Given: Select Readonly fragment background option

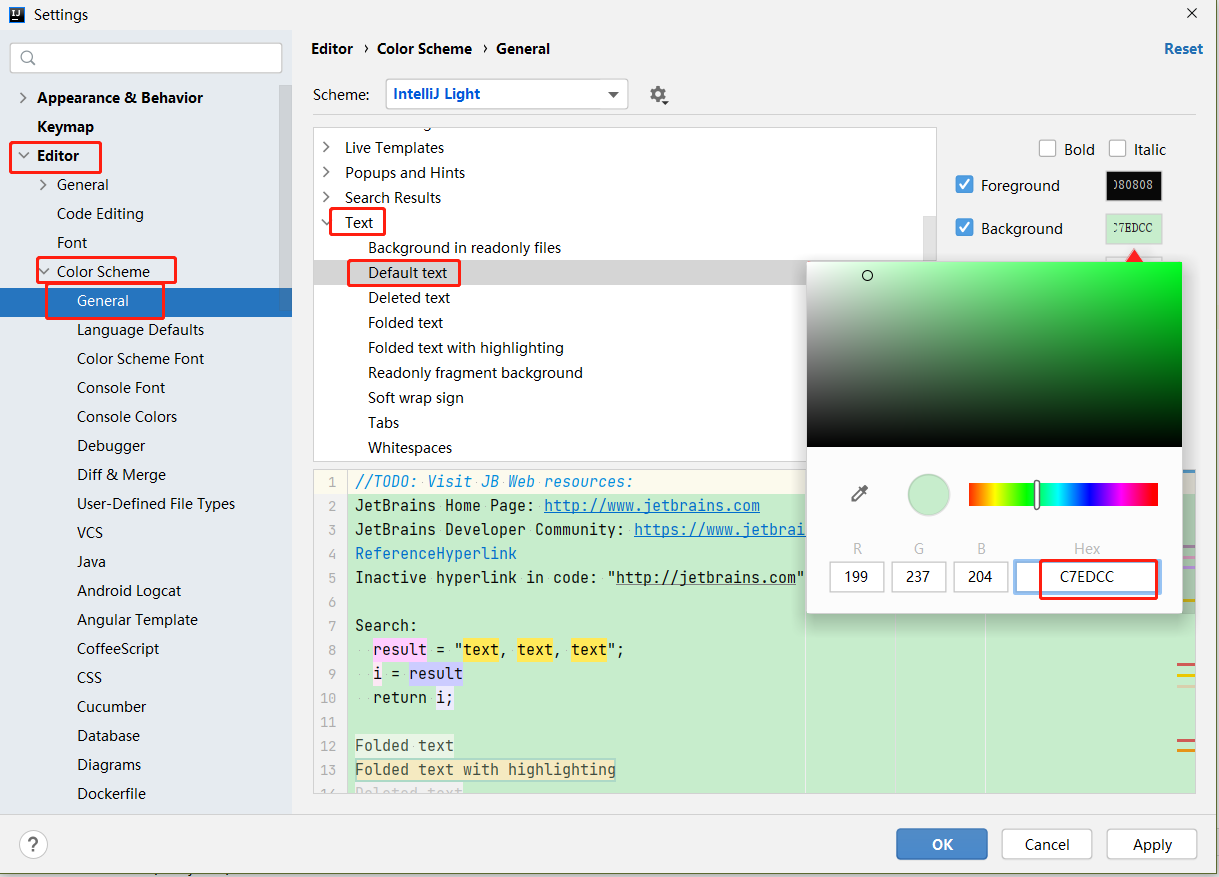Looking at the screenshot, I should (x=475, y=373).
